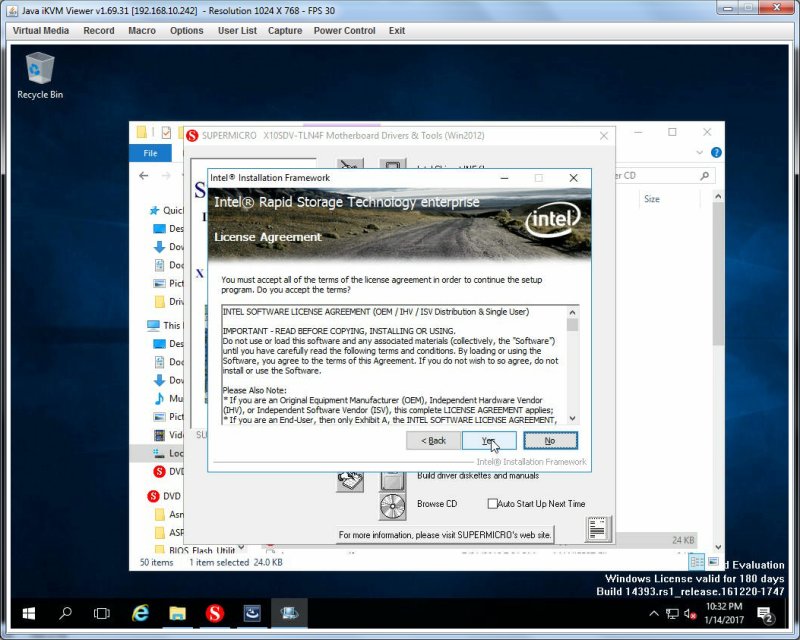This screenshot has height=640, width=800.
Task: Click the Supermicro icon in the taskbar
Action: click(x=215, y=613)
